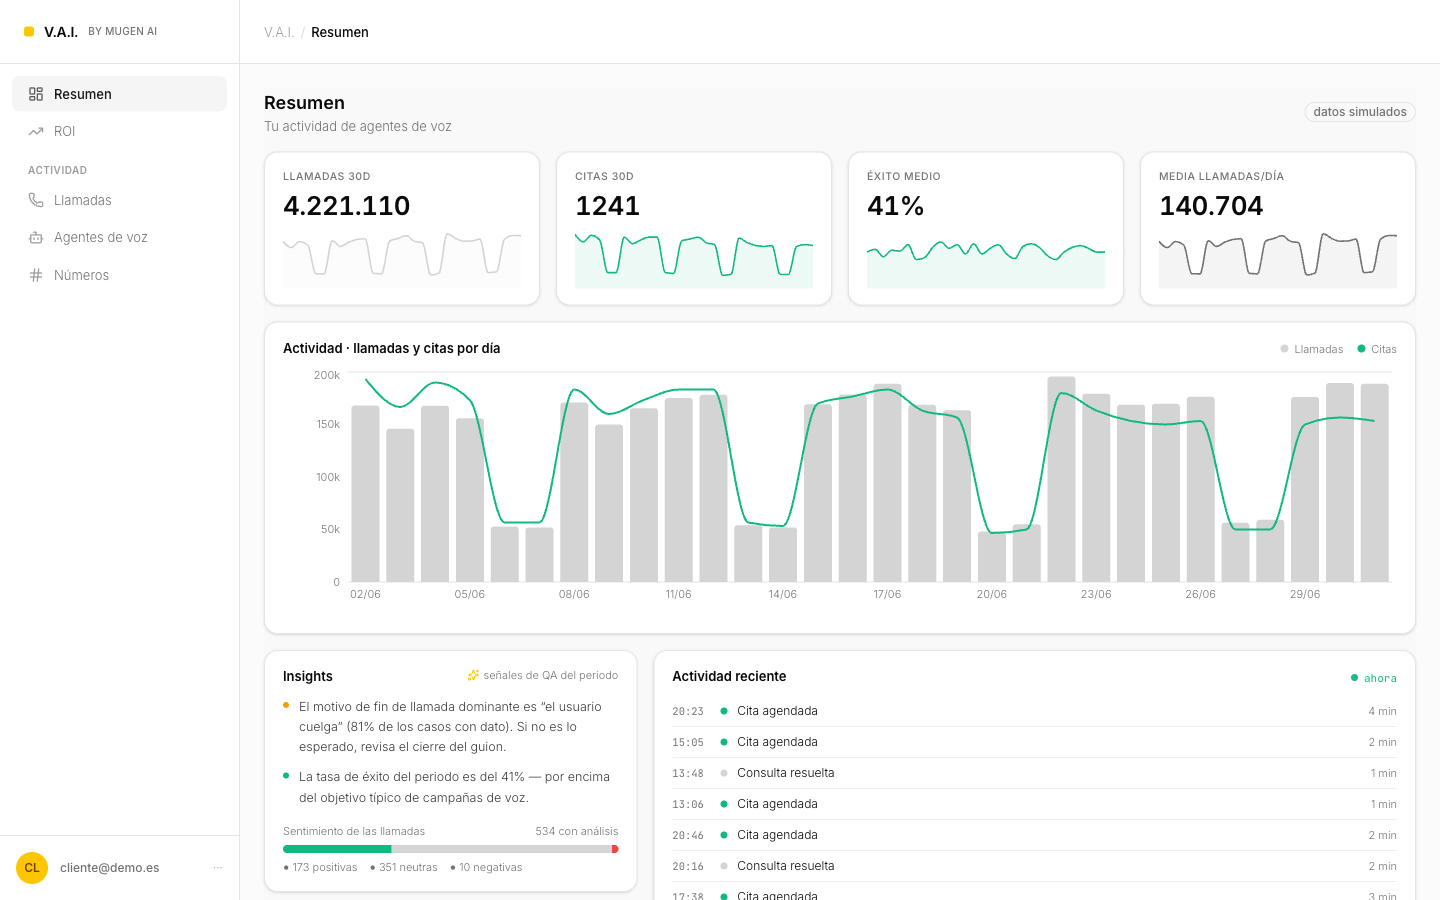Click the 351 neutras label
1440x900 pixels.
[404, 867]
